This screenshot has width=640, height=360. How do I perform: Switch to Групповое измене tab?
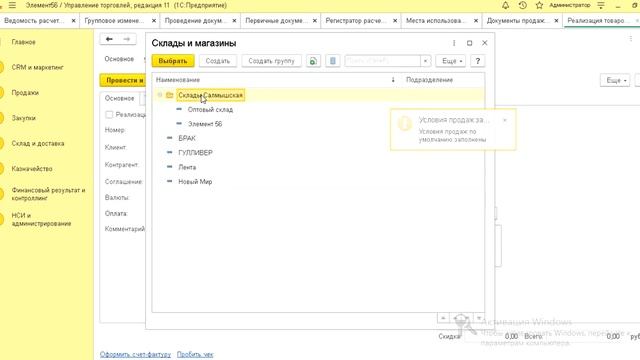(x=114, y=20)
